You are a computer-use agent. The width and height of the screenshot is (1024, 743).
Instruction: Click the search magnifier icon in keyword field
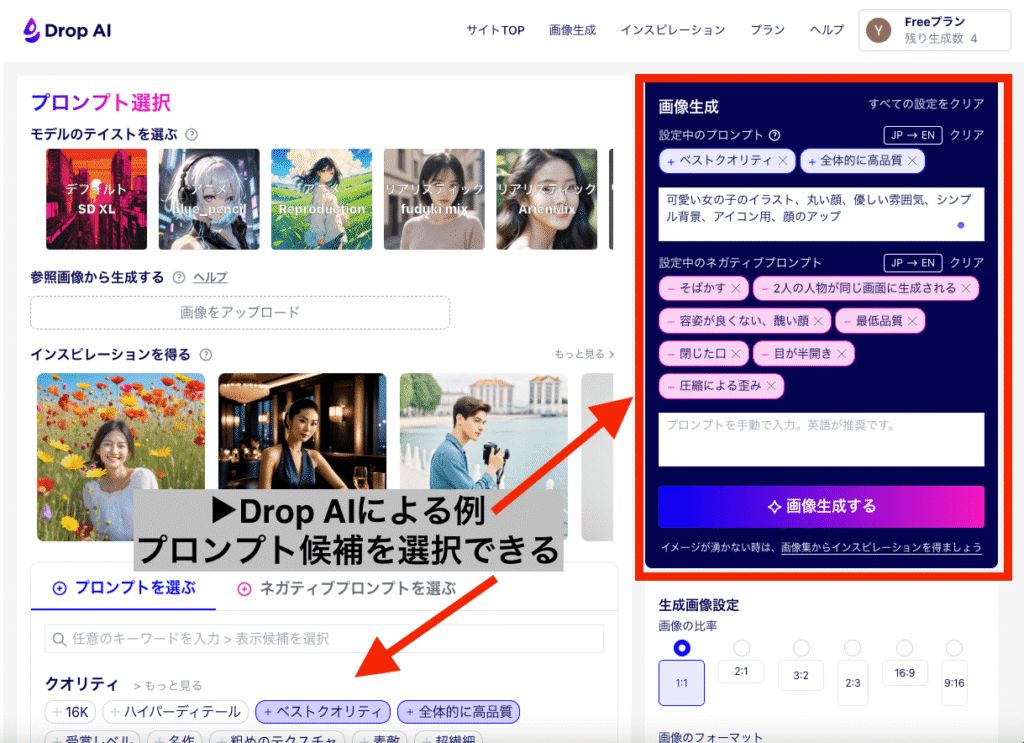59,639
